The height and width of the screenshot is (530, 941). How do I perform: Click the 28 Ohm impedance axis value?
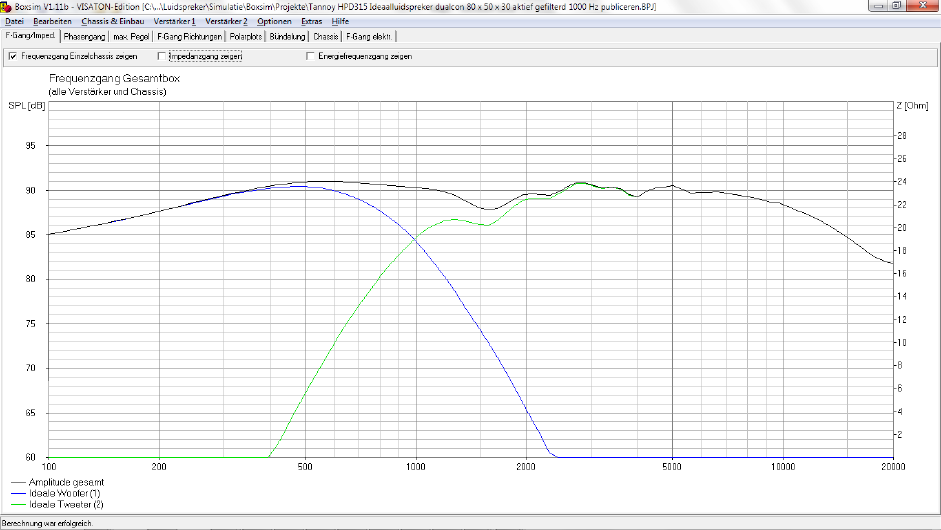pyautogui.click(x=901, y=136)
